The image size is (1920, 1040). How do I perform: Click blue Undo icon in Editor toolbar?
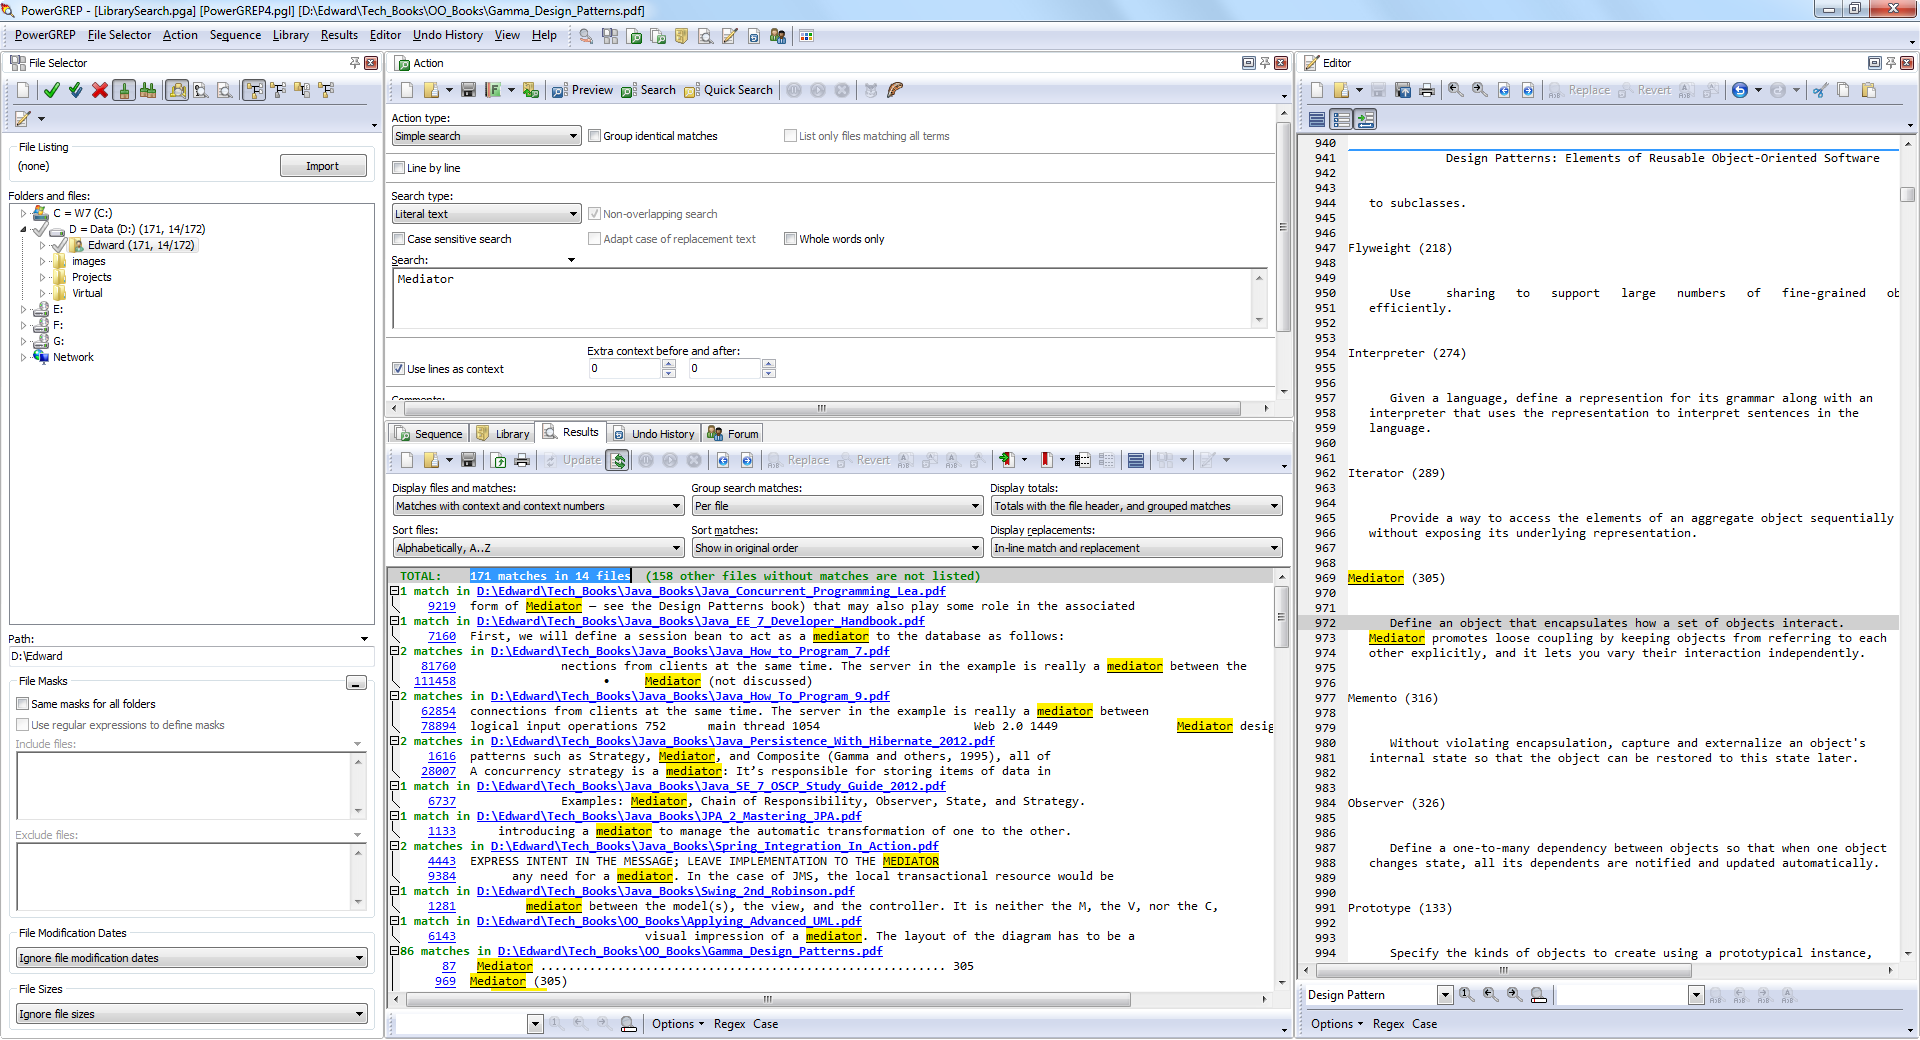coord(1740,90)
